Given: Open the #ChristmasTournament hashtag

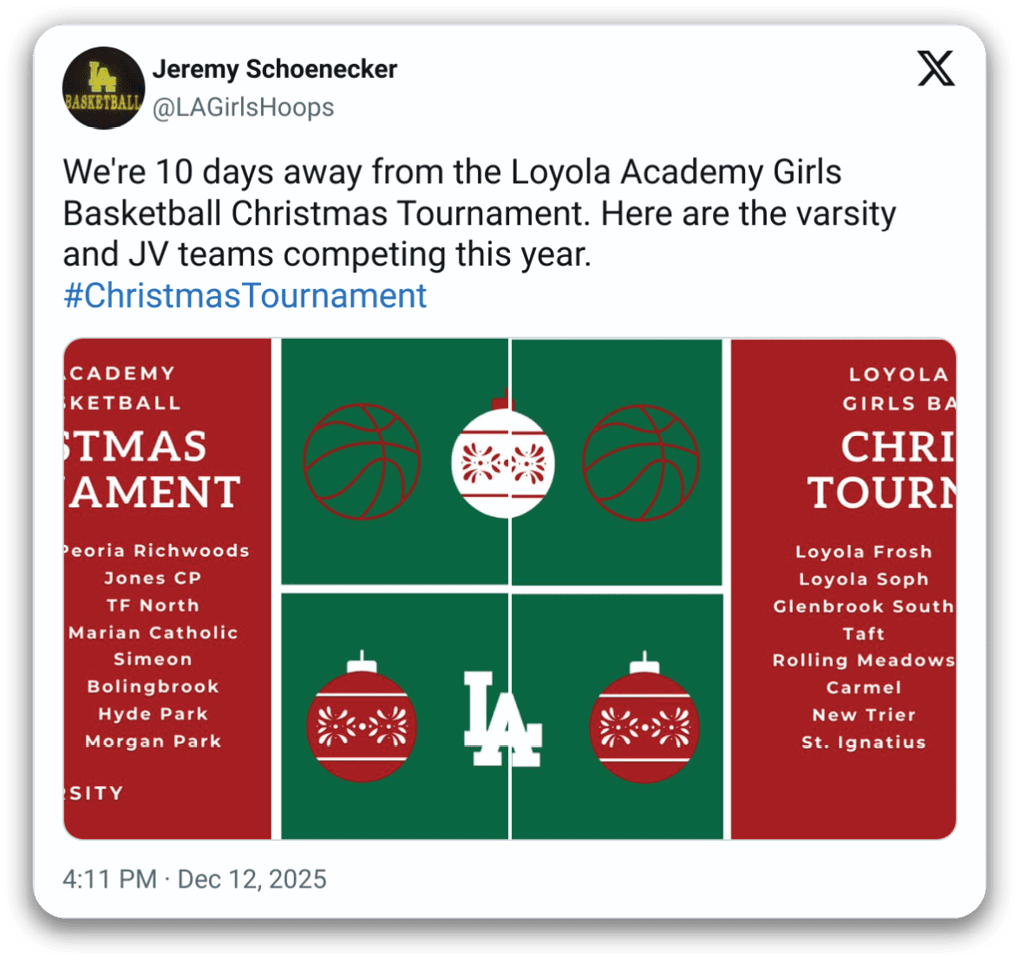Looking at the screenshot, I should click(x=245, y=296).
